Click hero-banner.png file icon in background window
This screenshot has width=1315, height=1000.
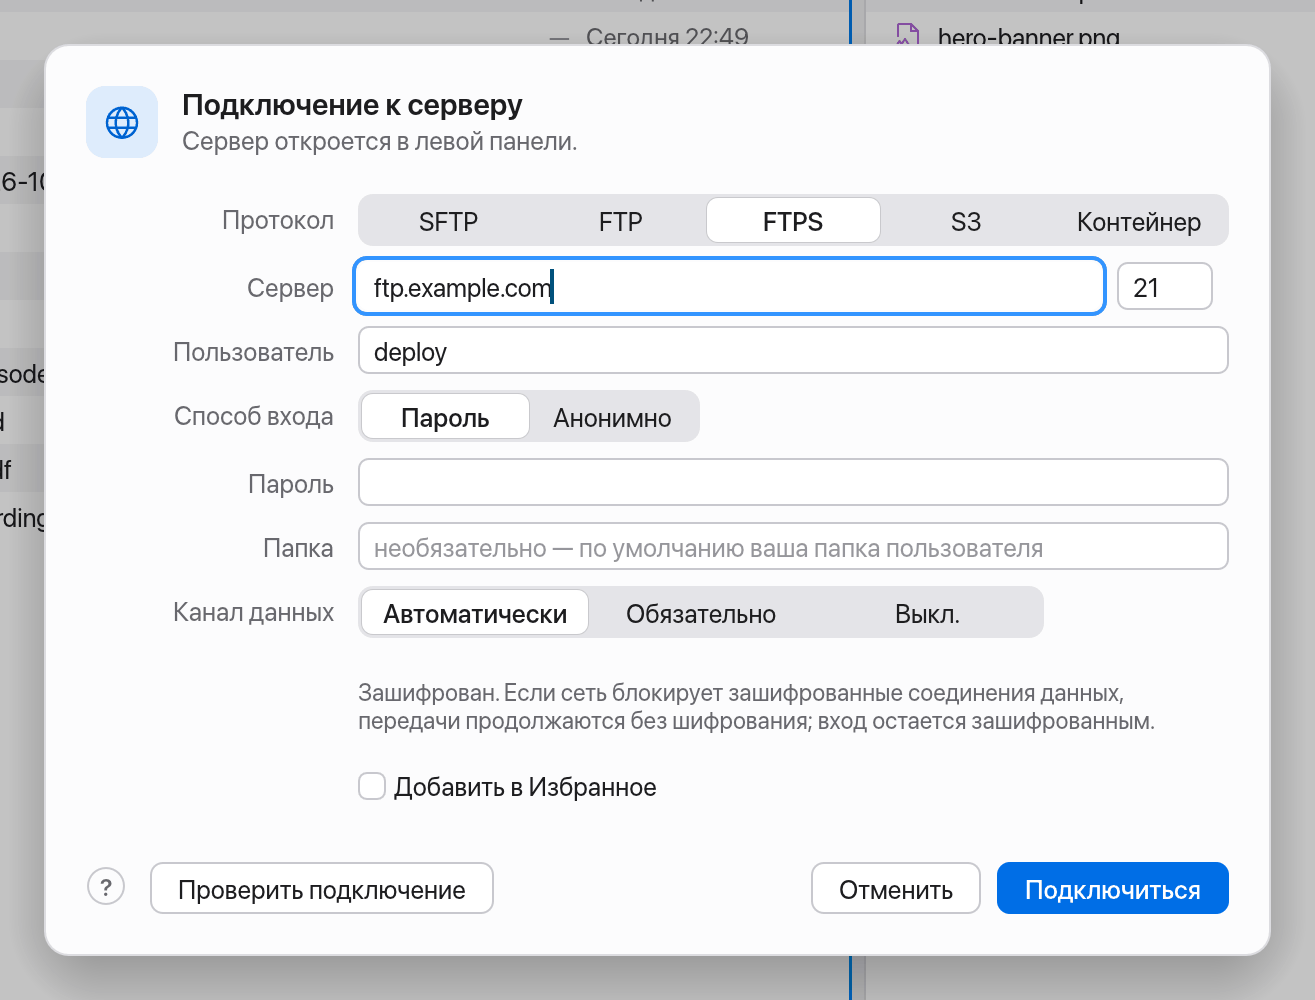(x=907, y=36)
